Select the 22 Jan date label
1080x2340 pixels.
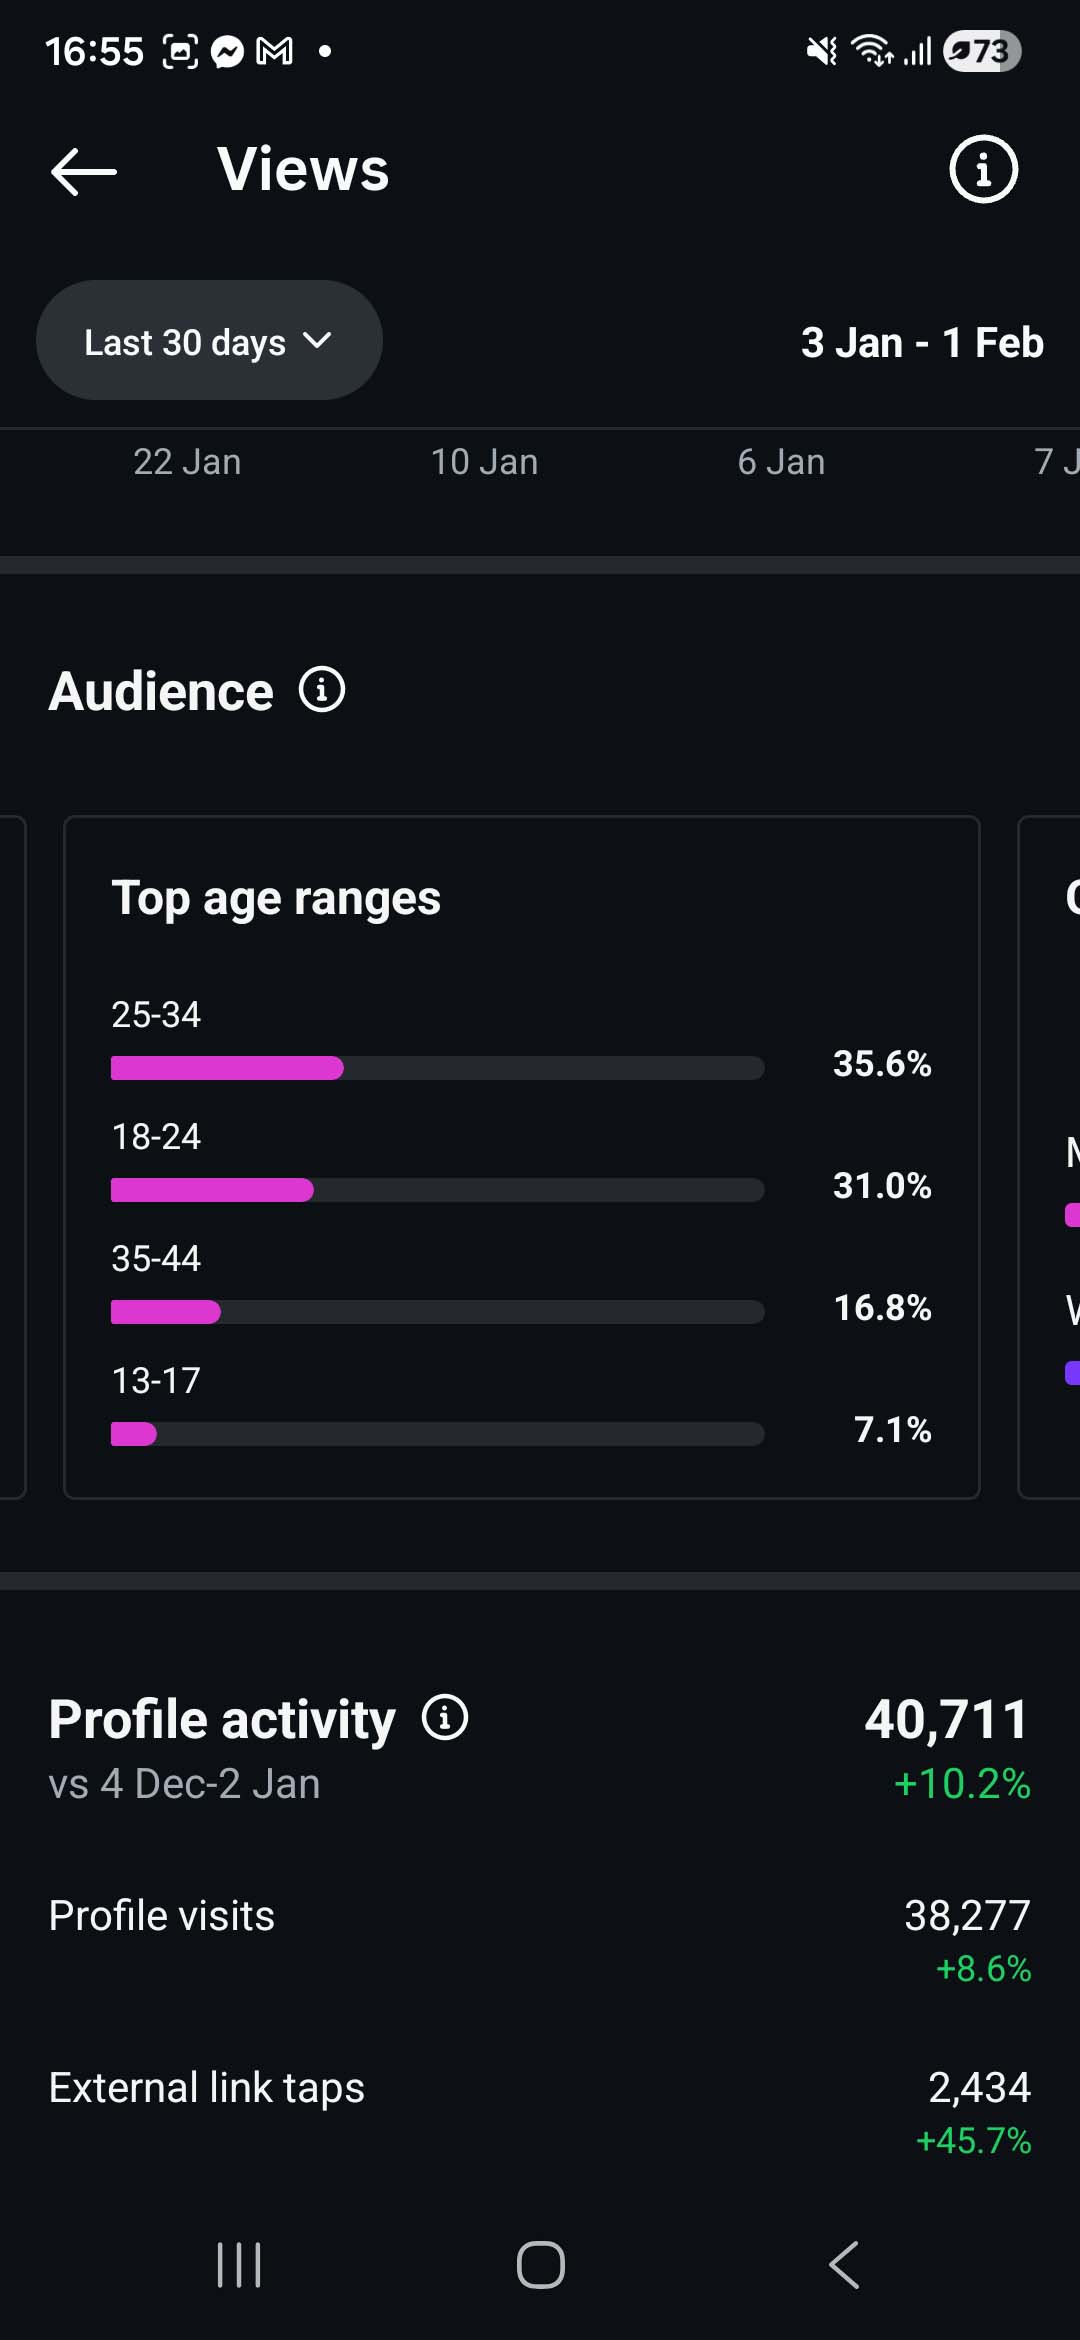point(187,462)
